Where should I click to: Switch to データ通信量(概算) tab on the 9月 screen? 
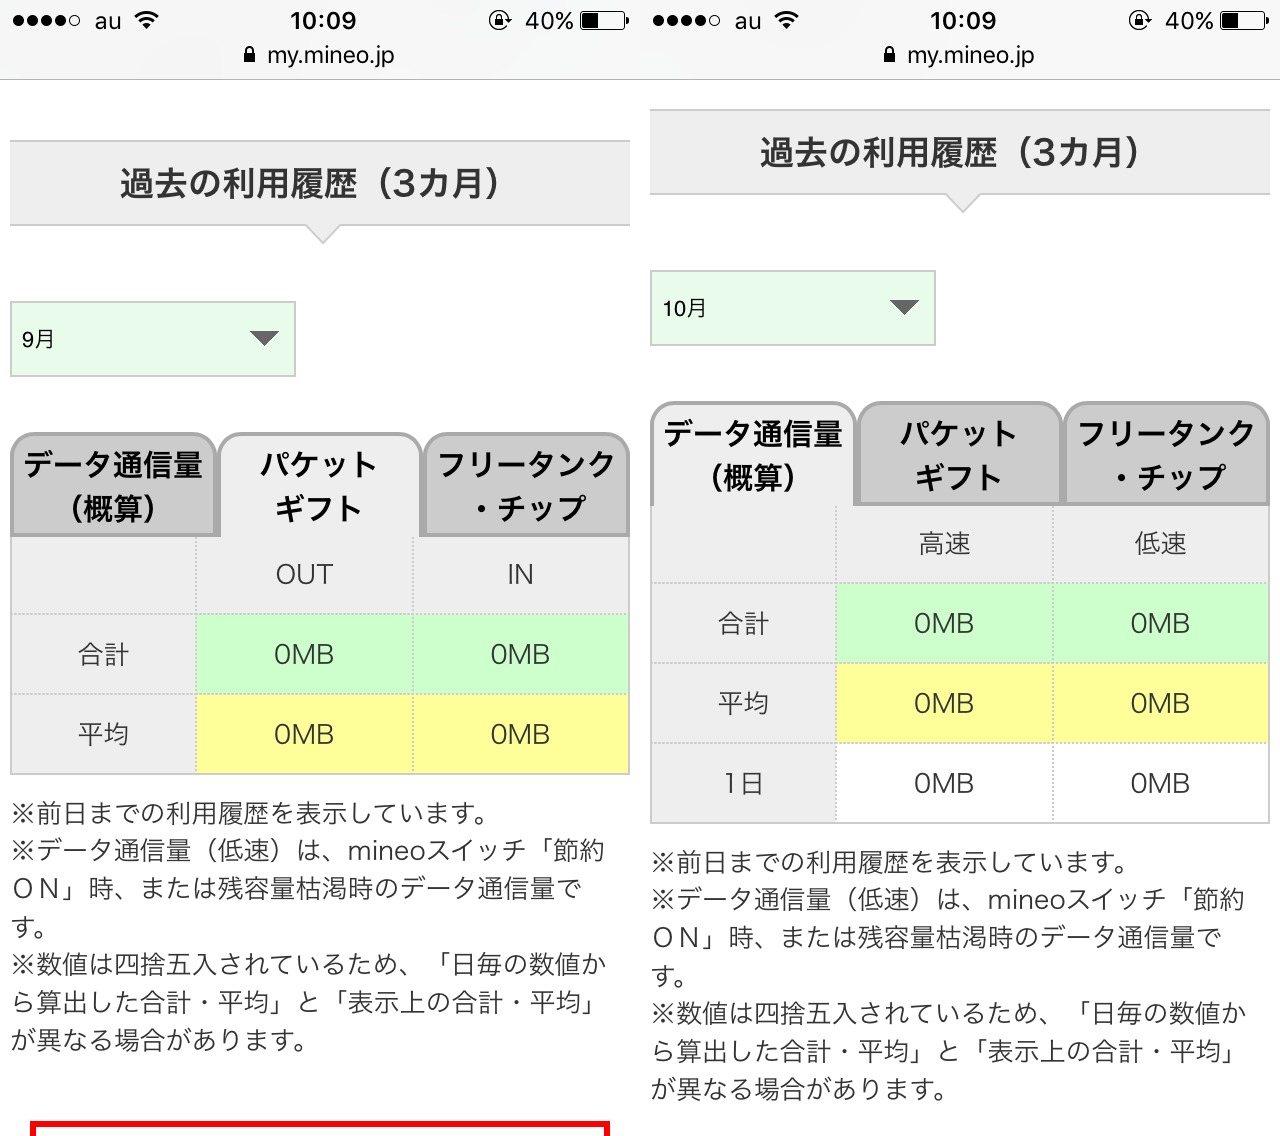coord(113,486)
